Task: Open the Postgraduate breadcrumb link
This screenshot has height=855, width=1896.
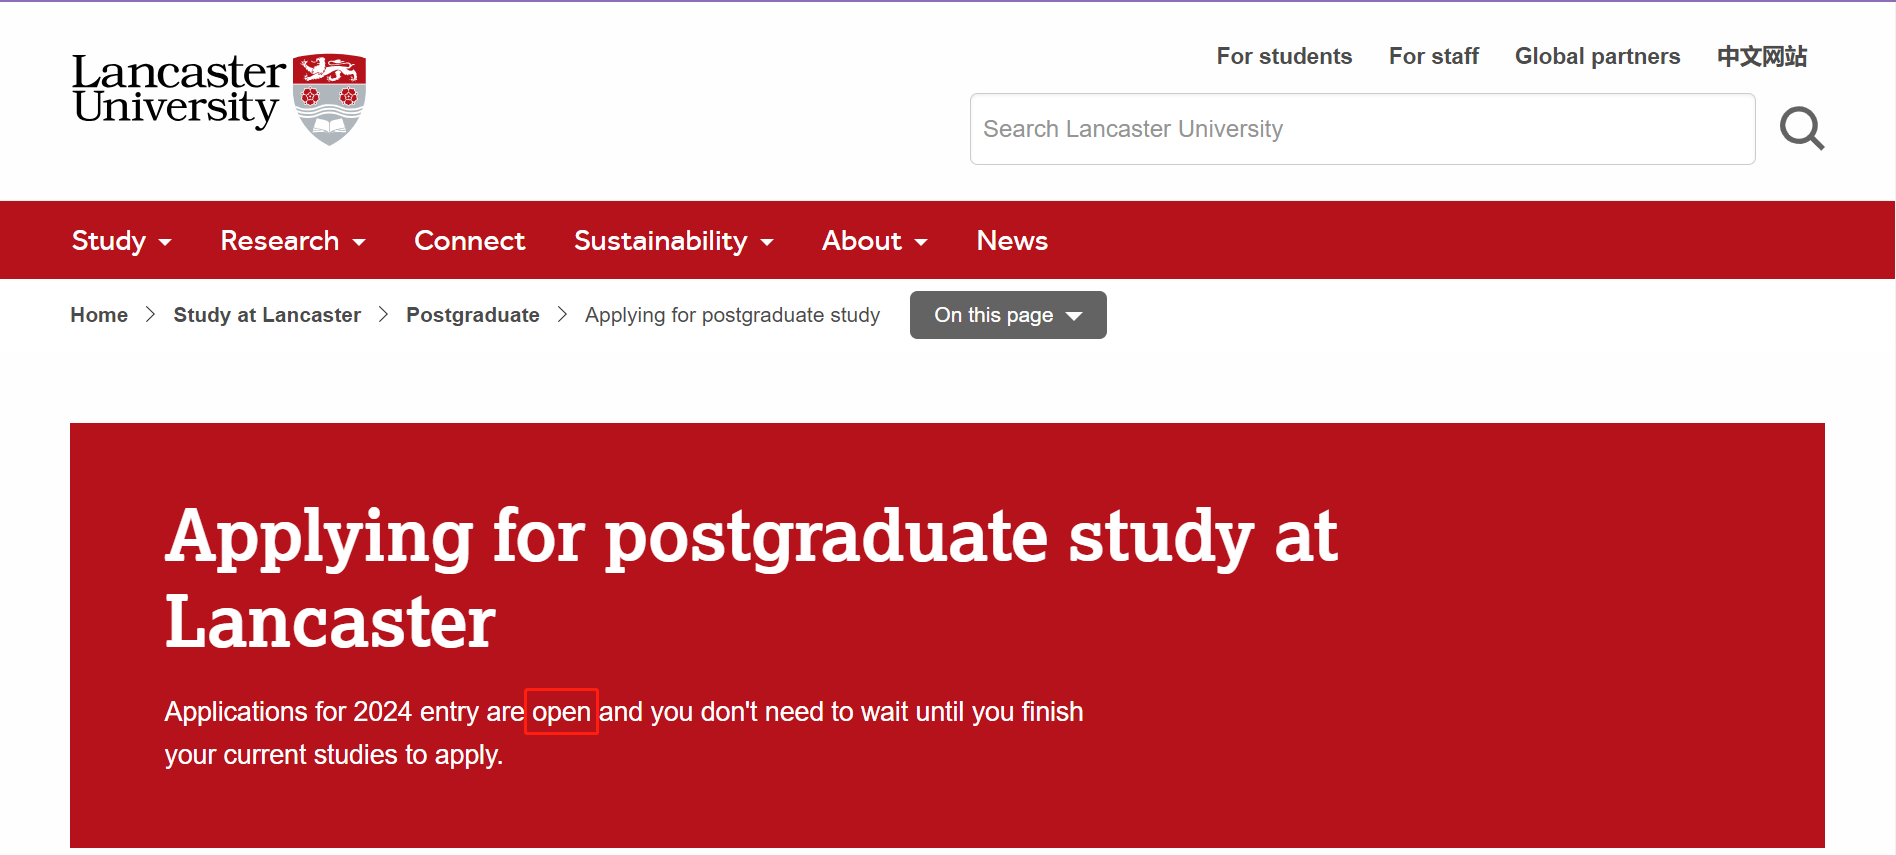Action: coord(472,315)
